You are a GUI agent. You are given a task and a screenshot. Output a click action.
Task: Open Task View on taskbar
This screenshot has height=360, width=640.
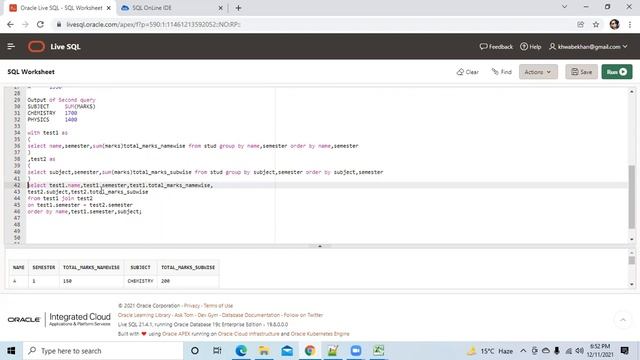coord(217,351)
